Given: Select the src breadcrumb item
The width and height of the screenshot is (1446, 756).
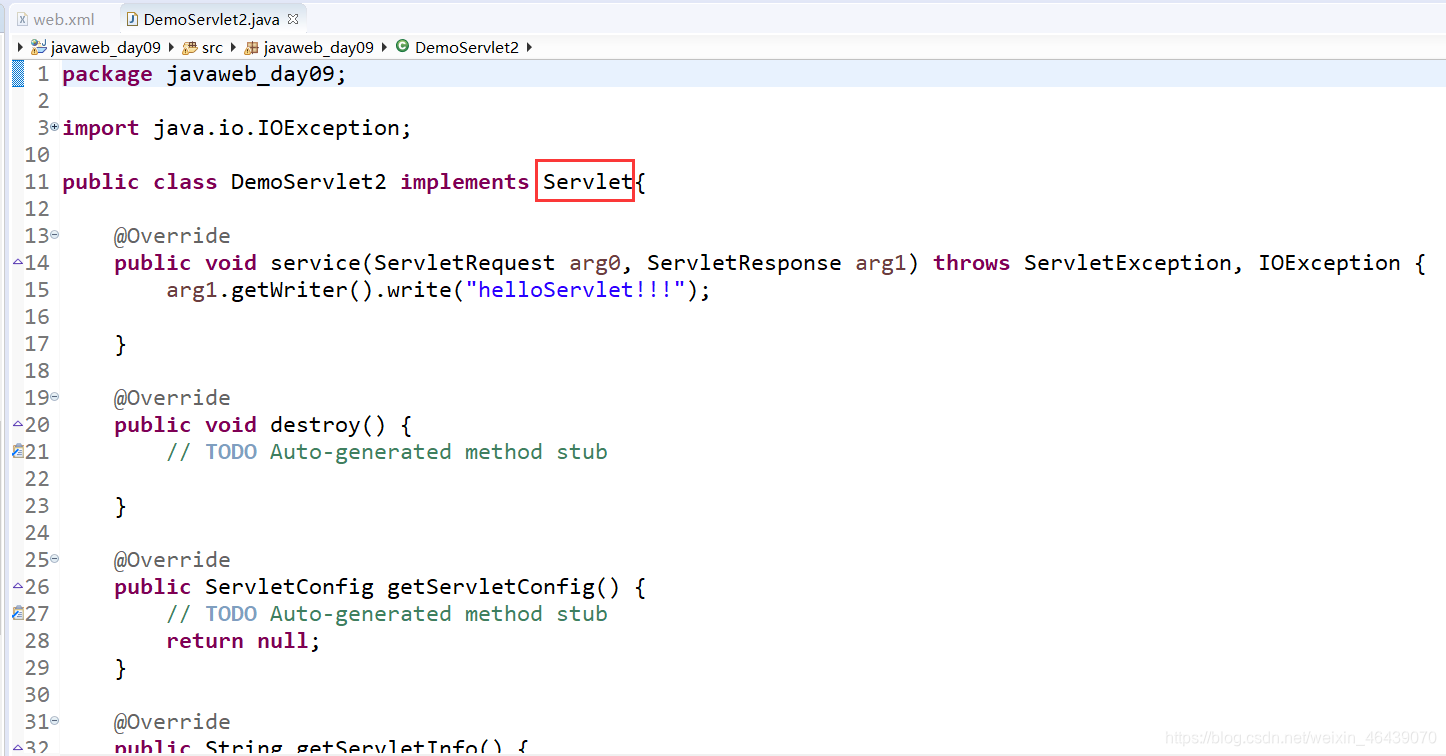Looking at the screenshot, I should (212, 47).
